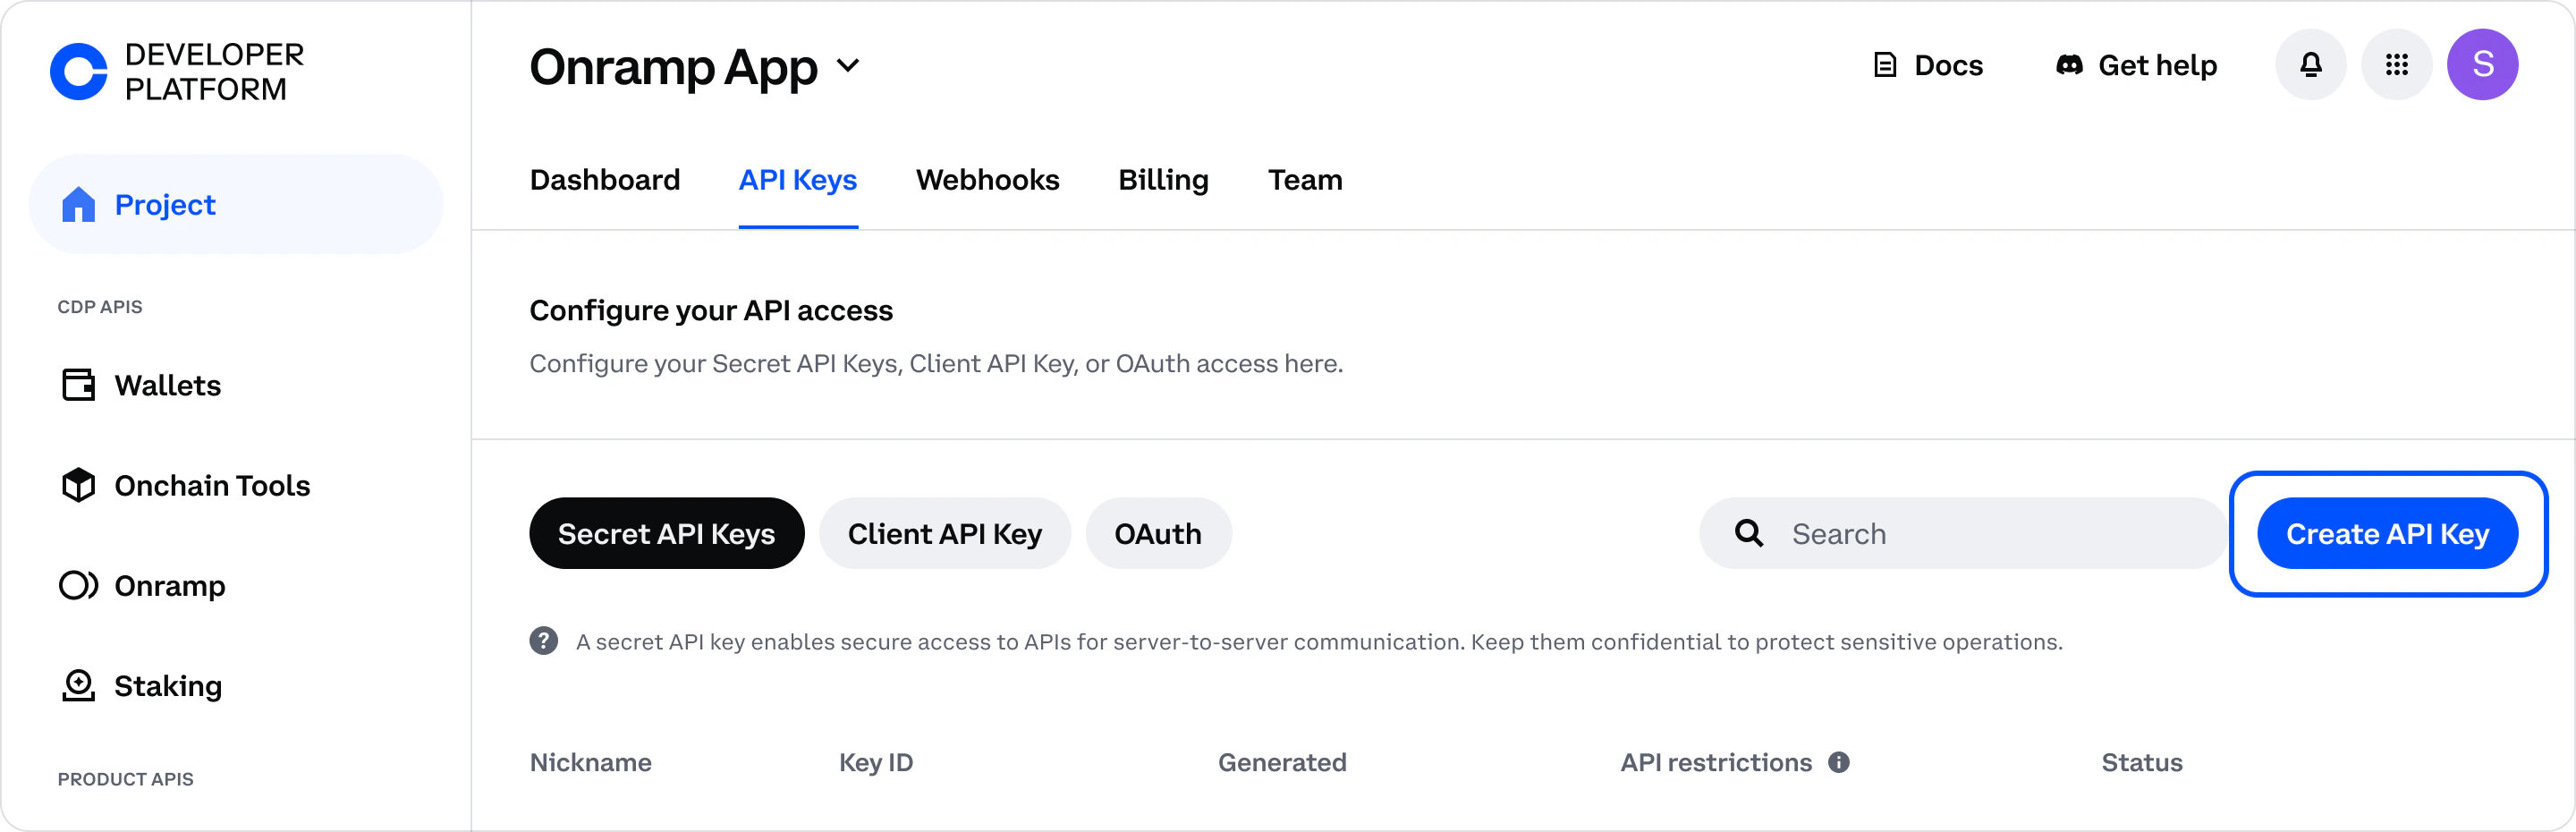Open the apps grid menu
Image resolution: width=2576 pixels, height=832 pixels.
[x=2397, y=64]
